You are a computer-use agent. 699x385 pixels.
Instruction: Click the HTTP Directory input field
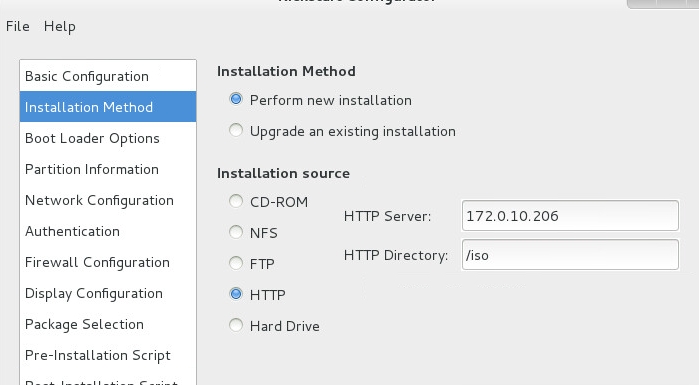click(570, 255)
